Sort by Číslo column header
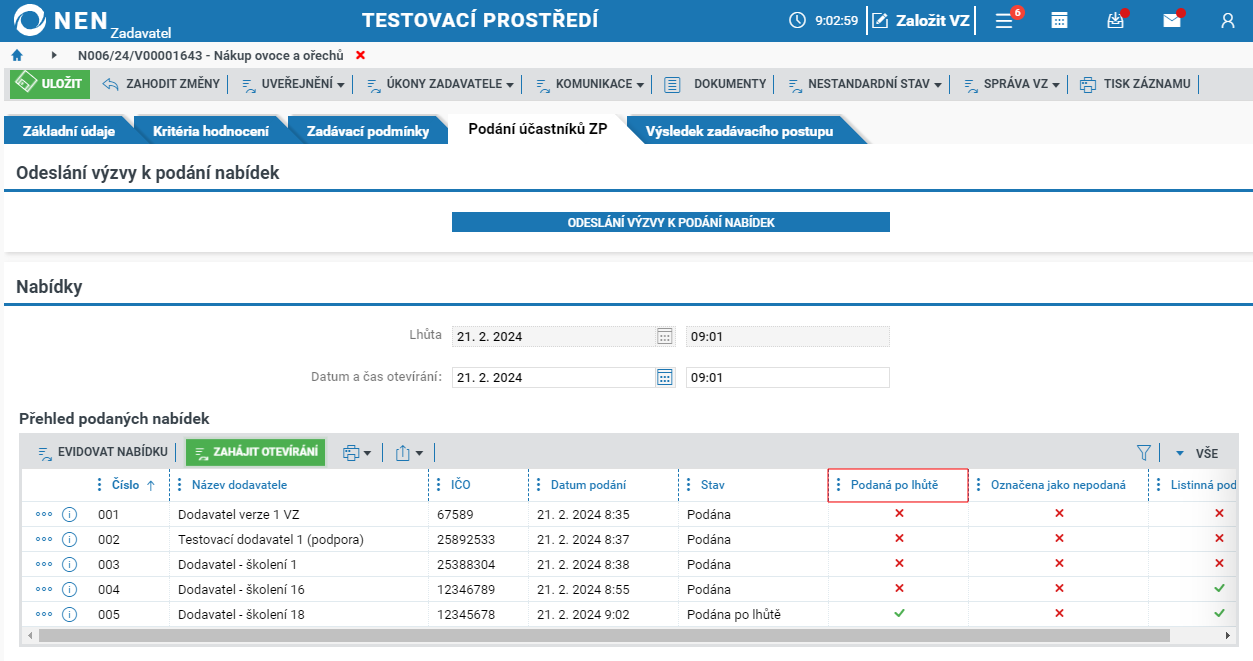 tap(125, 485)
